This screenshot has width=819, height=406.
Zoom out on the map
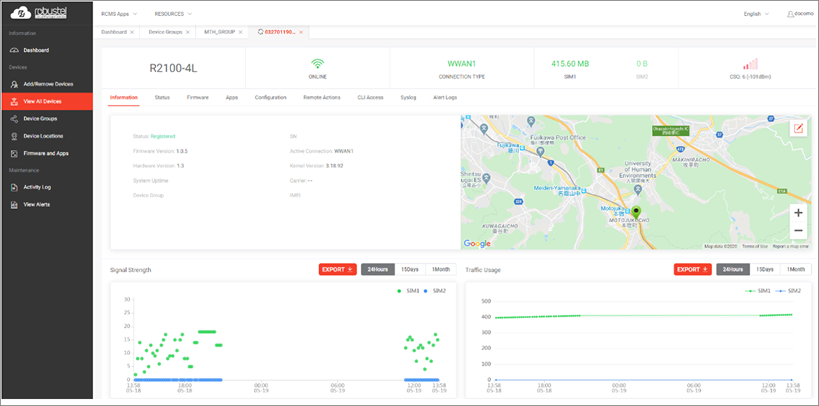tap(798, 230)
